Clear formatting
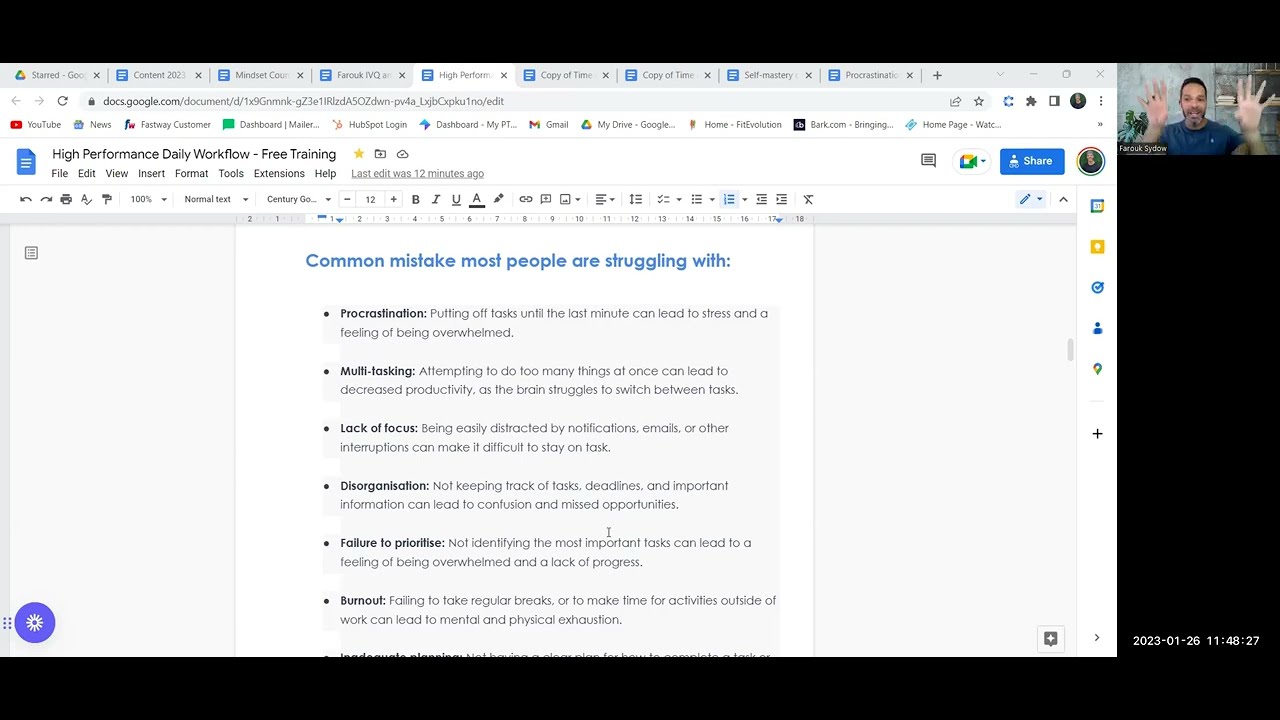The image size is (1280, 720). [x=808, y=199]
